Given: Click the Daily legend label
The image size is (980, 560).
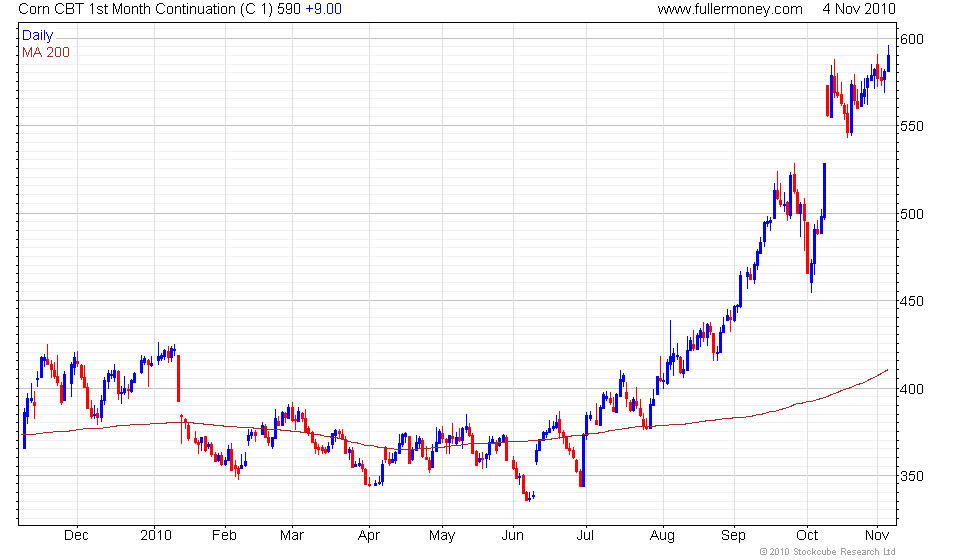Looking at the screenshot, I should [38, 36].
